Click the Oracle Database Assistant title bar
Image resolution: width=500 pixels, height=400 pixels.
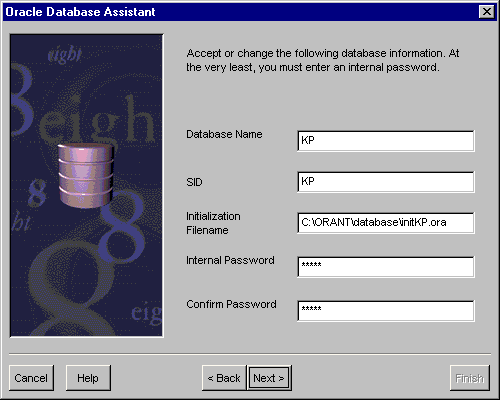(240, 12)
